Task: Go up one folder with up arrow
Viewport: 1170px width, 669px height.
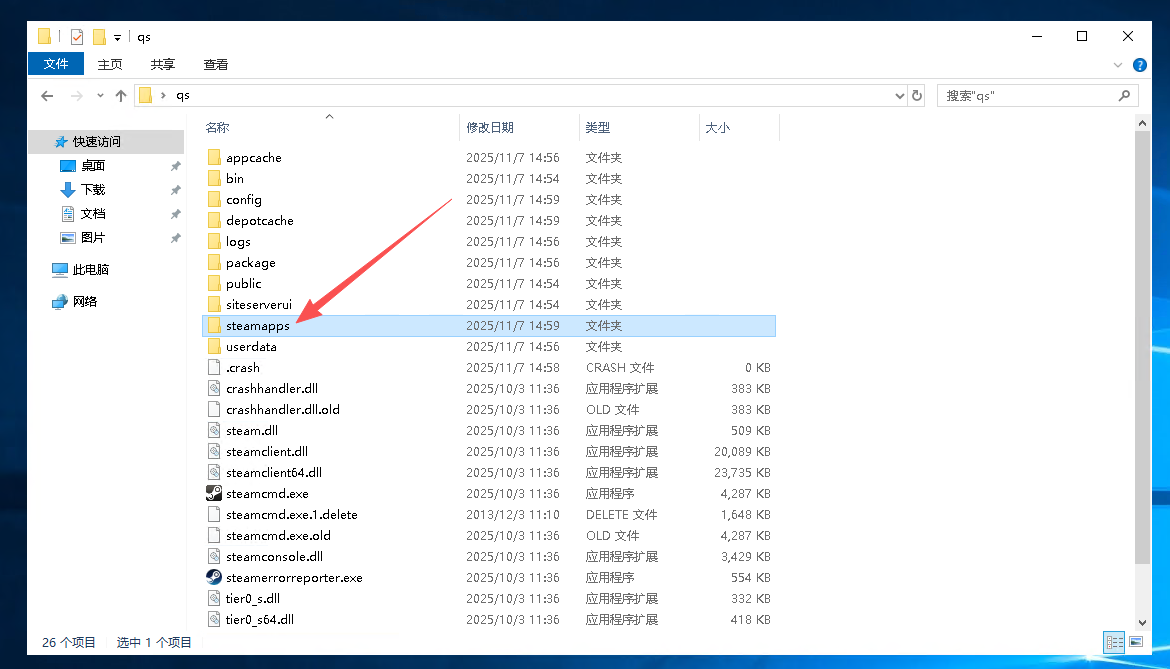Action: coord(121,96)
